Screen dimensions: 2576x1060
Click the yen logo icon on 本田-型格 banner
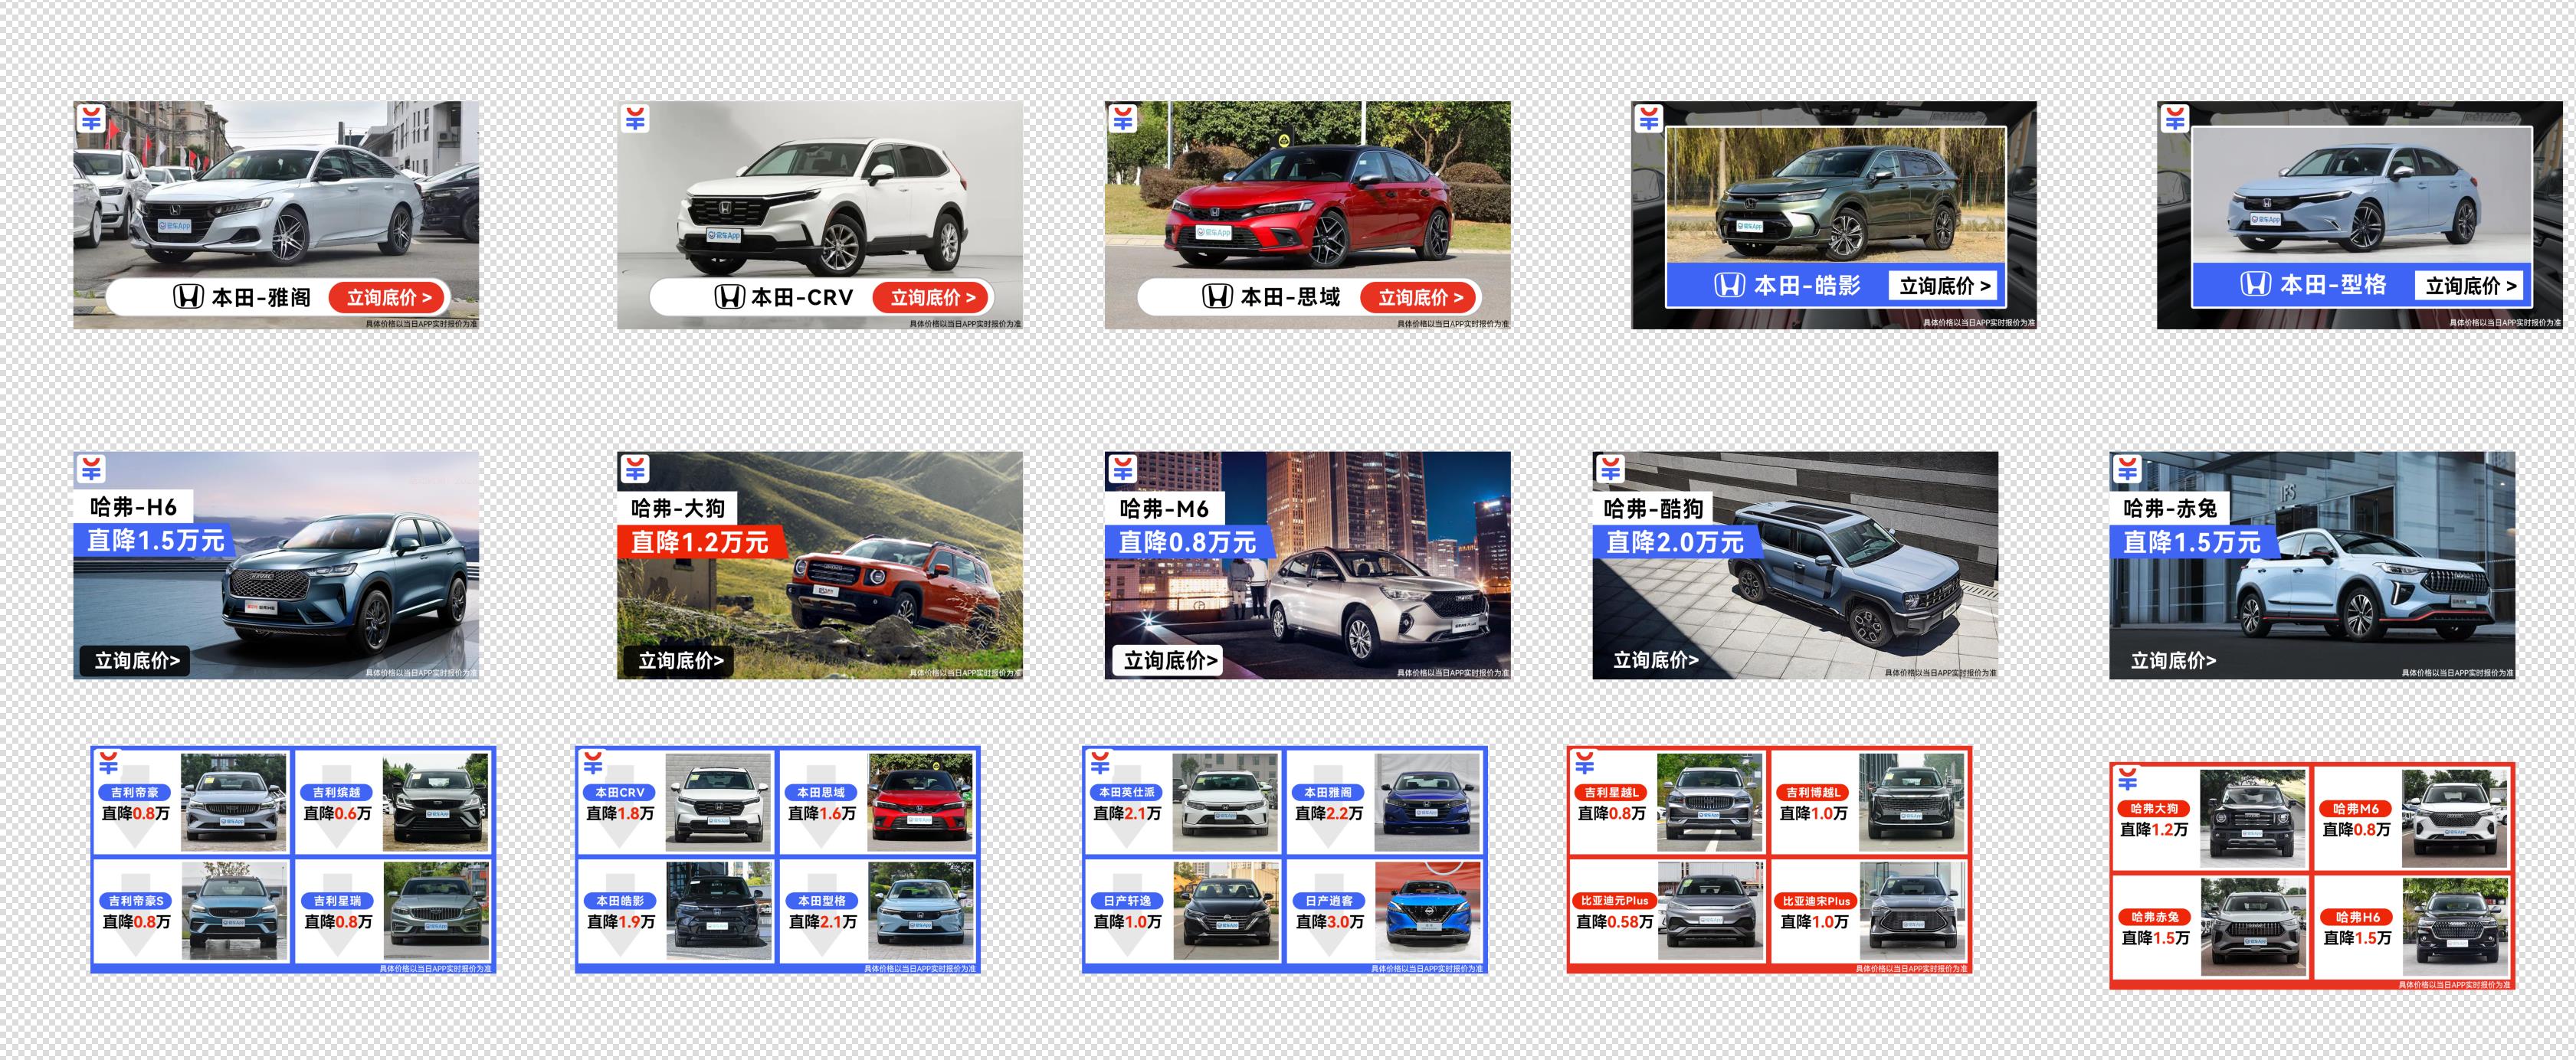click(x=2176, y=119)
